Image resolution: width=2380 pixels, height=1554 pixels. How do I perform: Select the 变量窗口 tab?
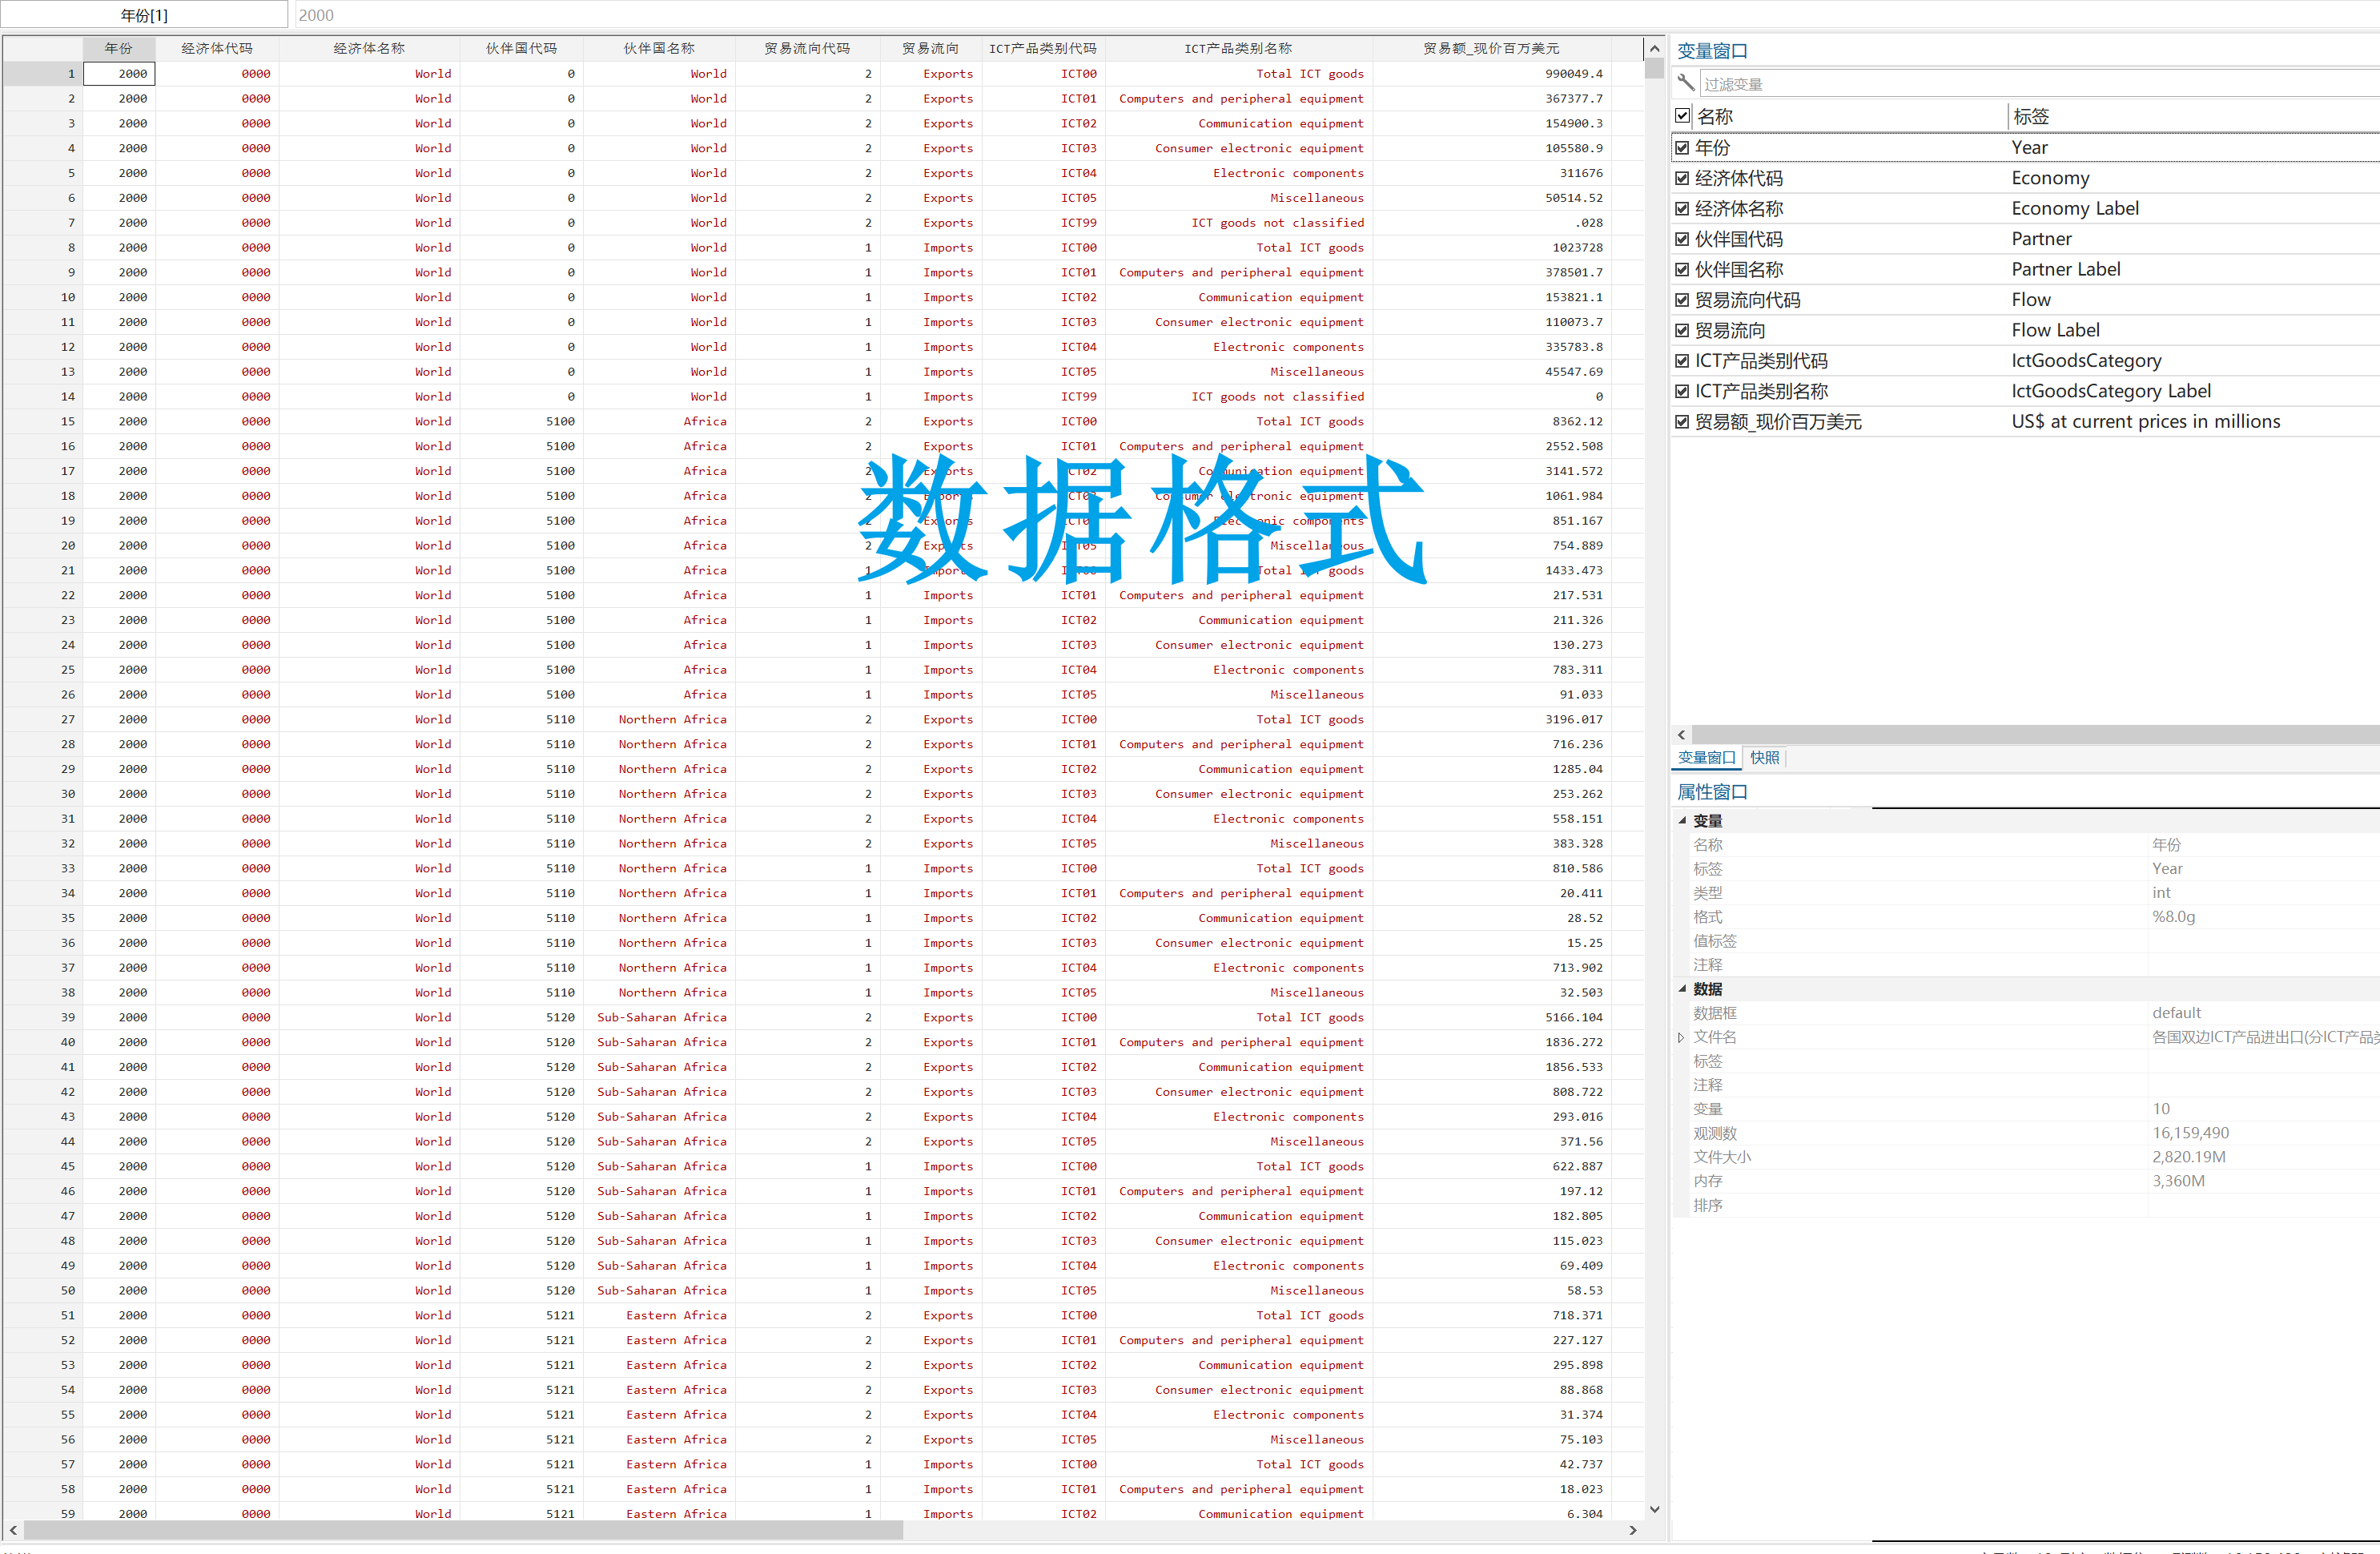point(1706,757)
